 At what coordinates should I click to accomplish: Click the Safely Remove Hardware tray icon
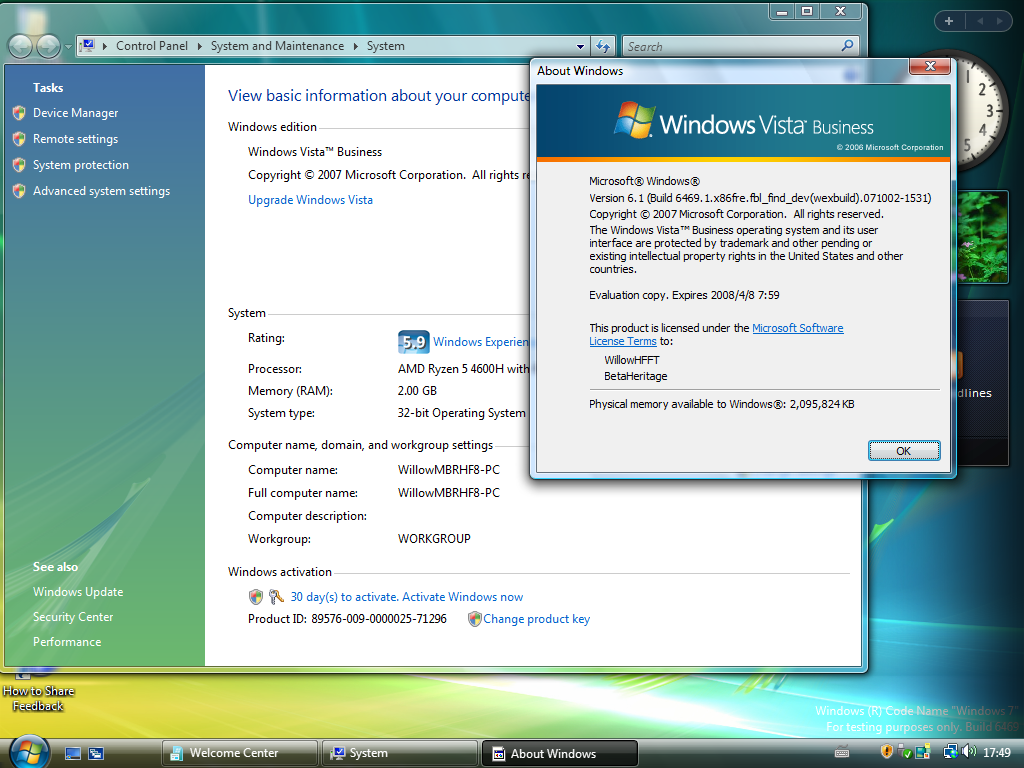coord(904,752)
